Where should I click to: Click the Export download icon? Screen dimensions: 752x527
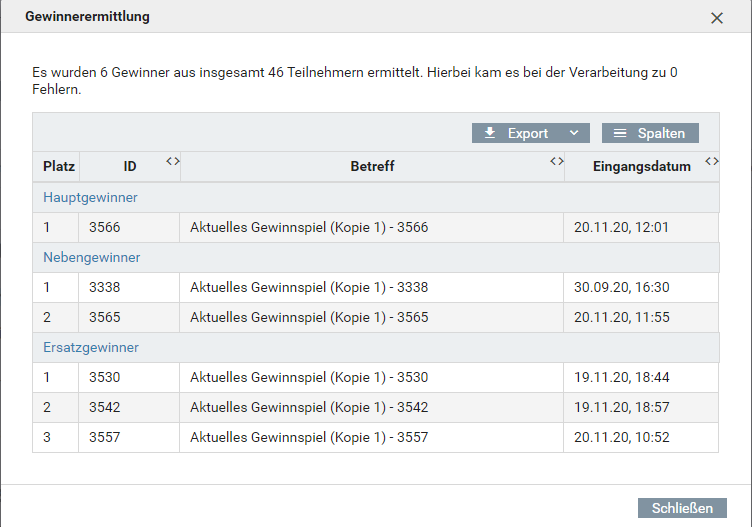click(490, 133)
